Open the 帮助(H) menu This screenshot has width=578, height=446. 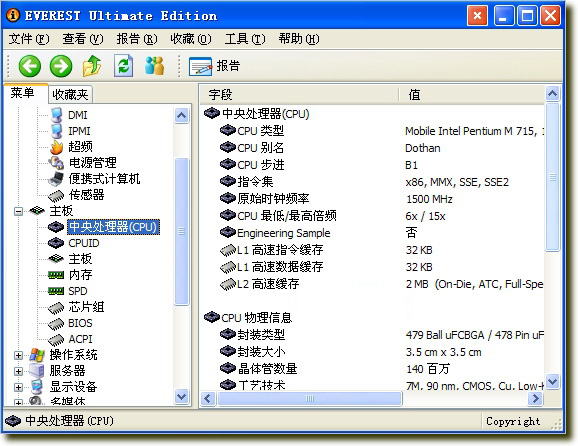tap(299, 39)
